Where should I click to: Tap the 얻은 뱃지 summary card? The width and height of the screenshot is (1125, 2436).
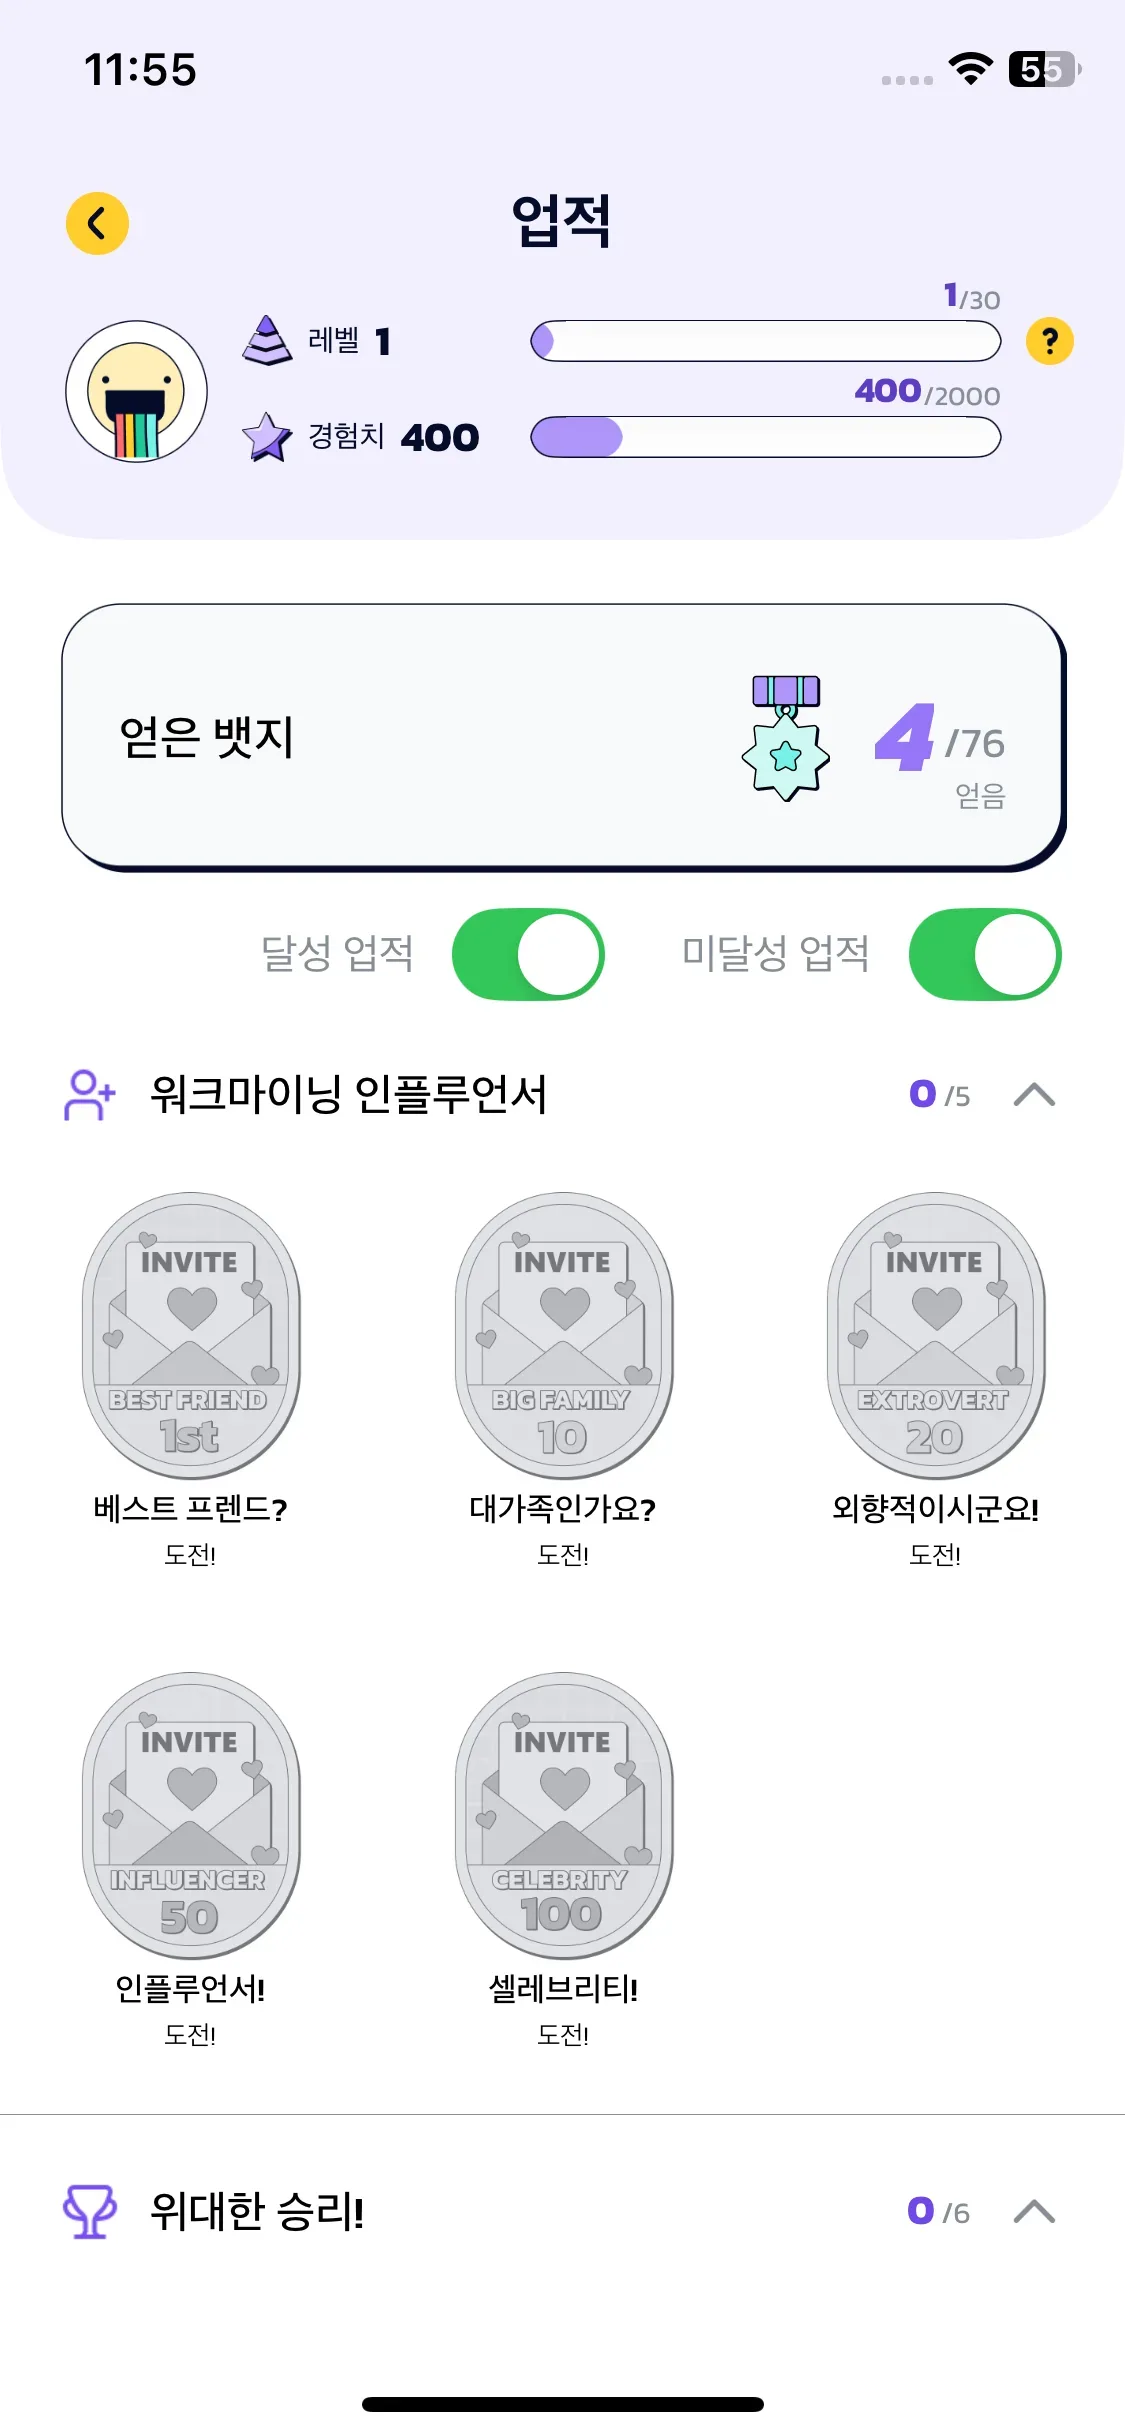[400, 738]
